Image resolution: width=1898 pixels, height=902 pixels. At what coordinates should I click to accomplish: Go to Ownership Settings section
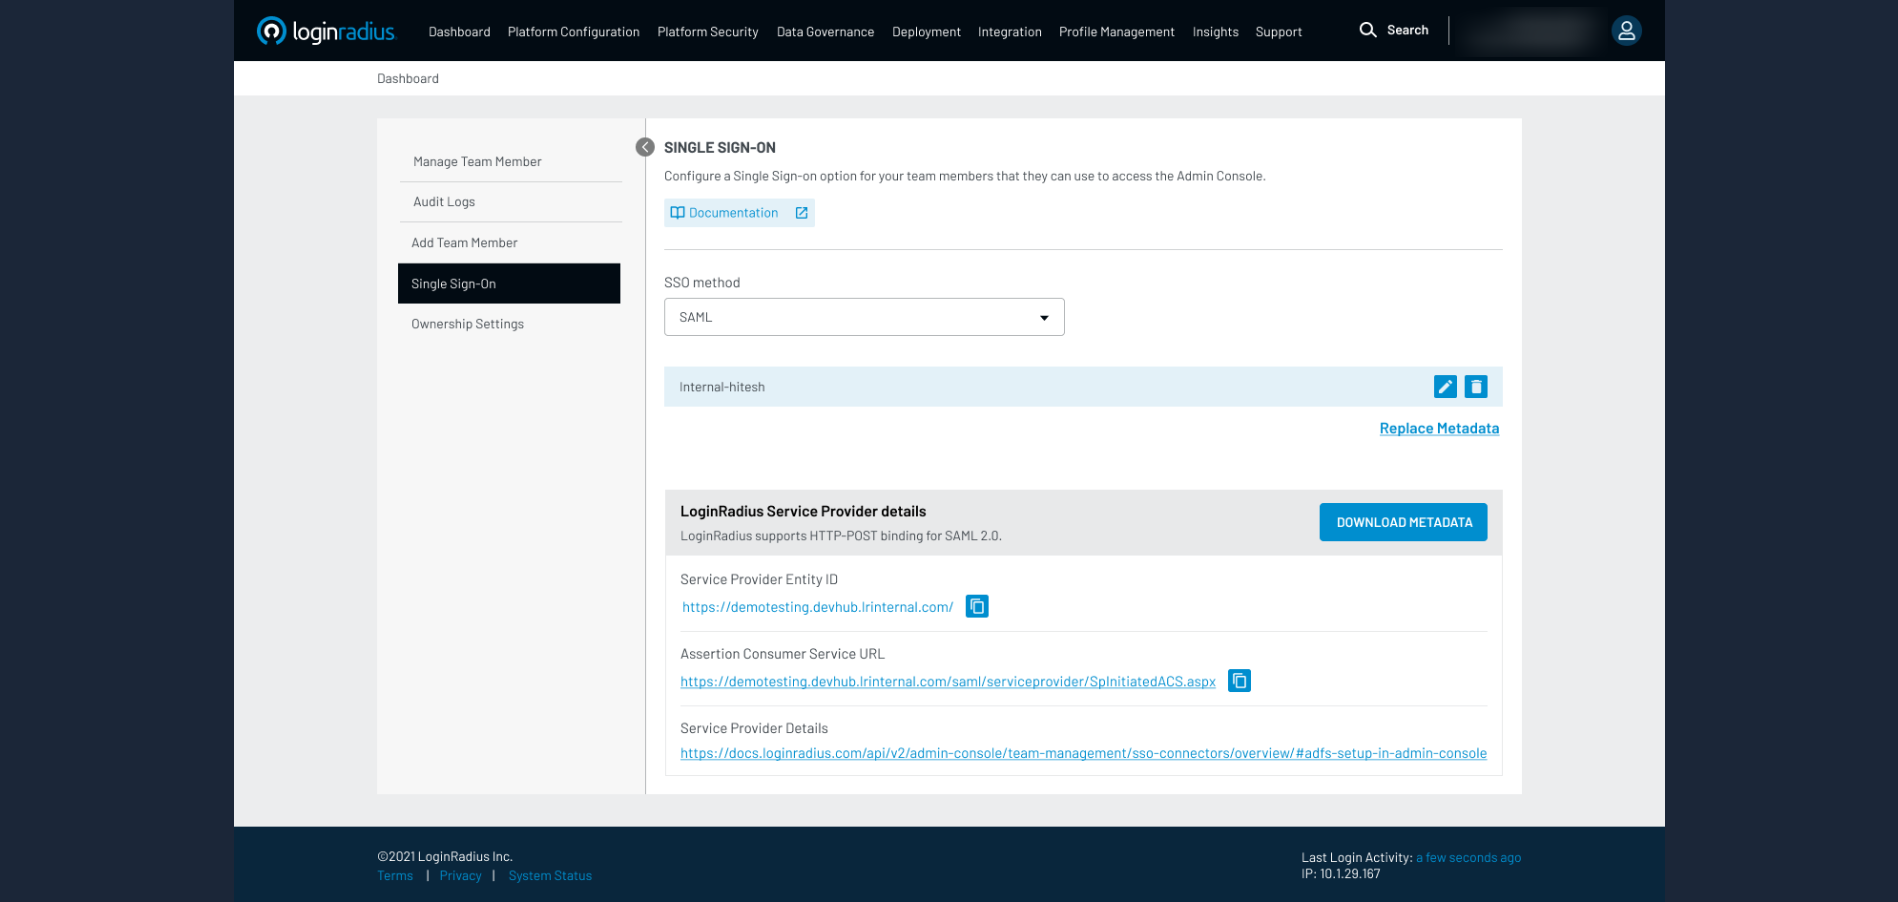[x=467, y=324]
